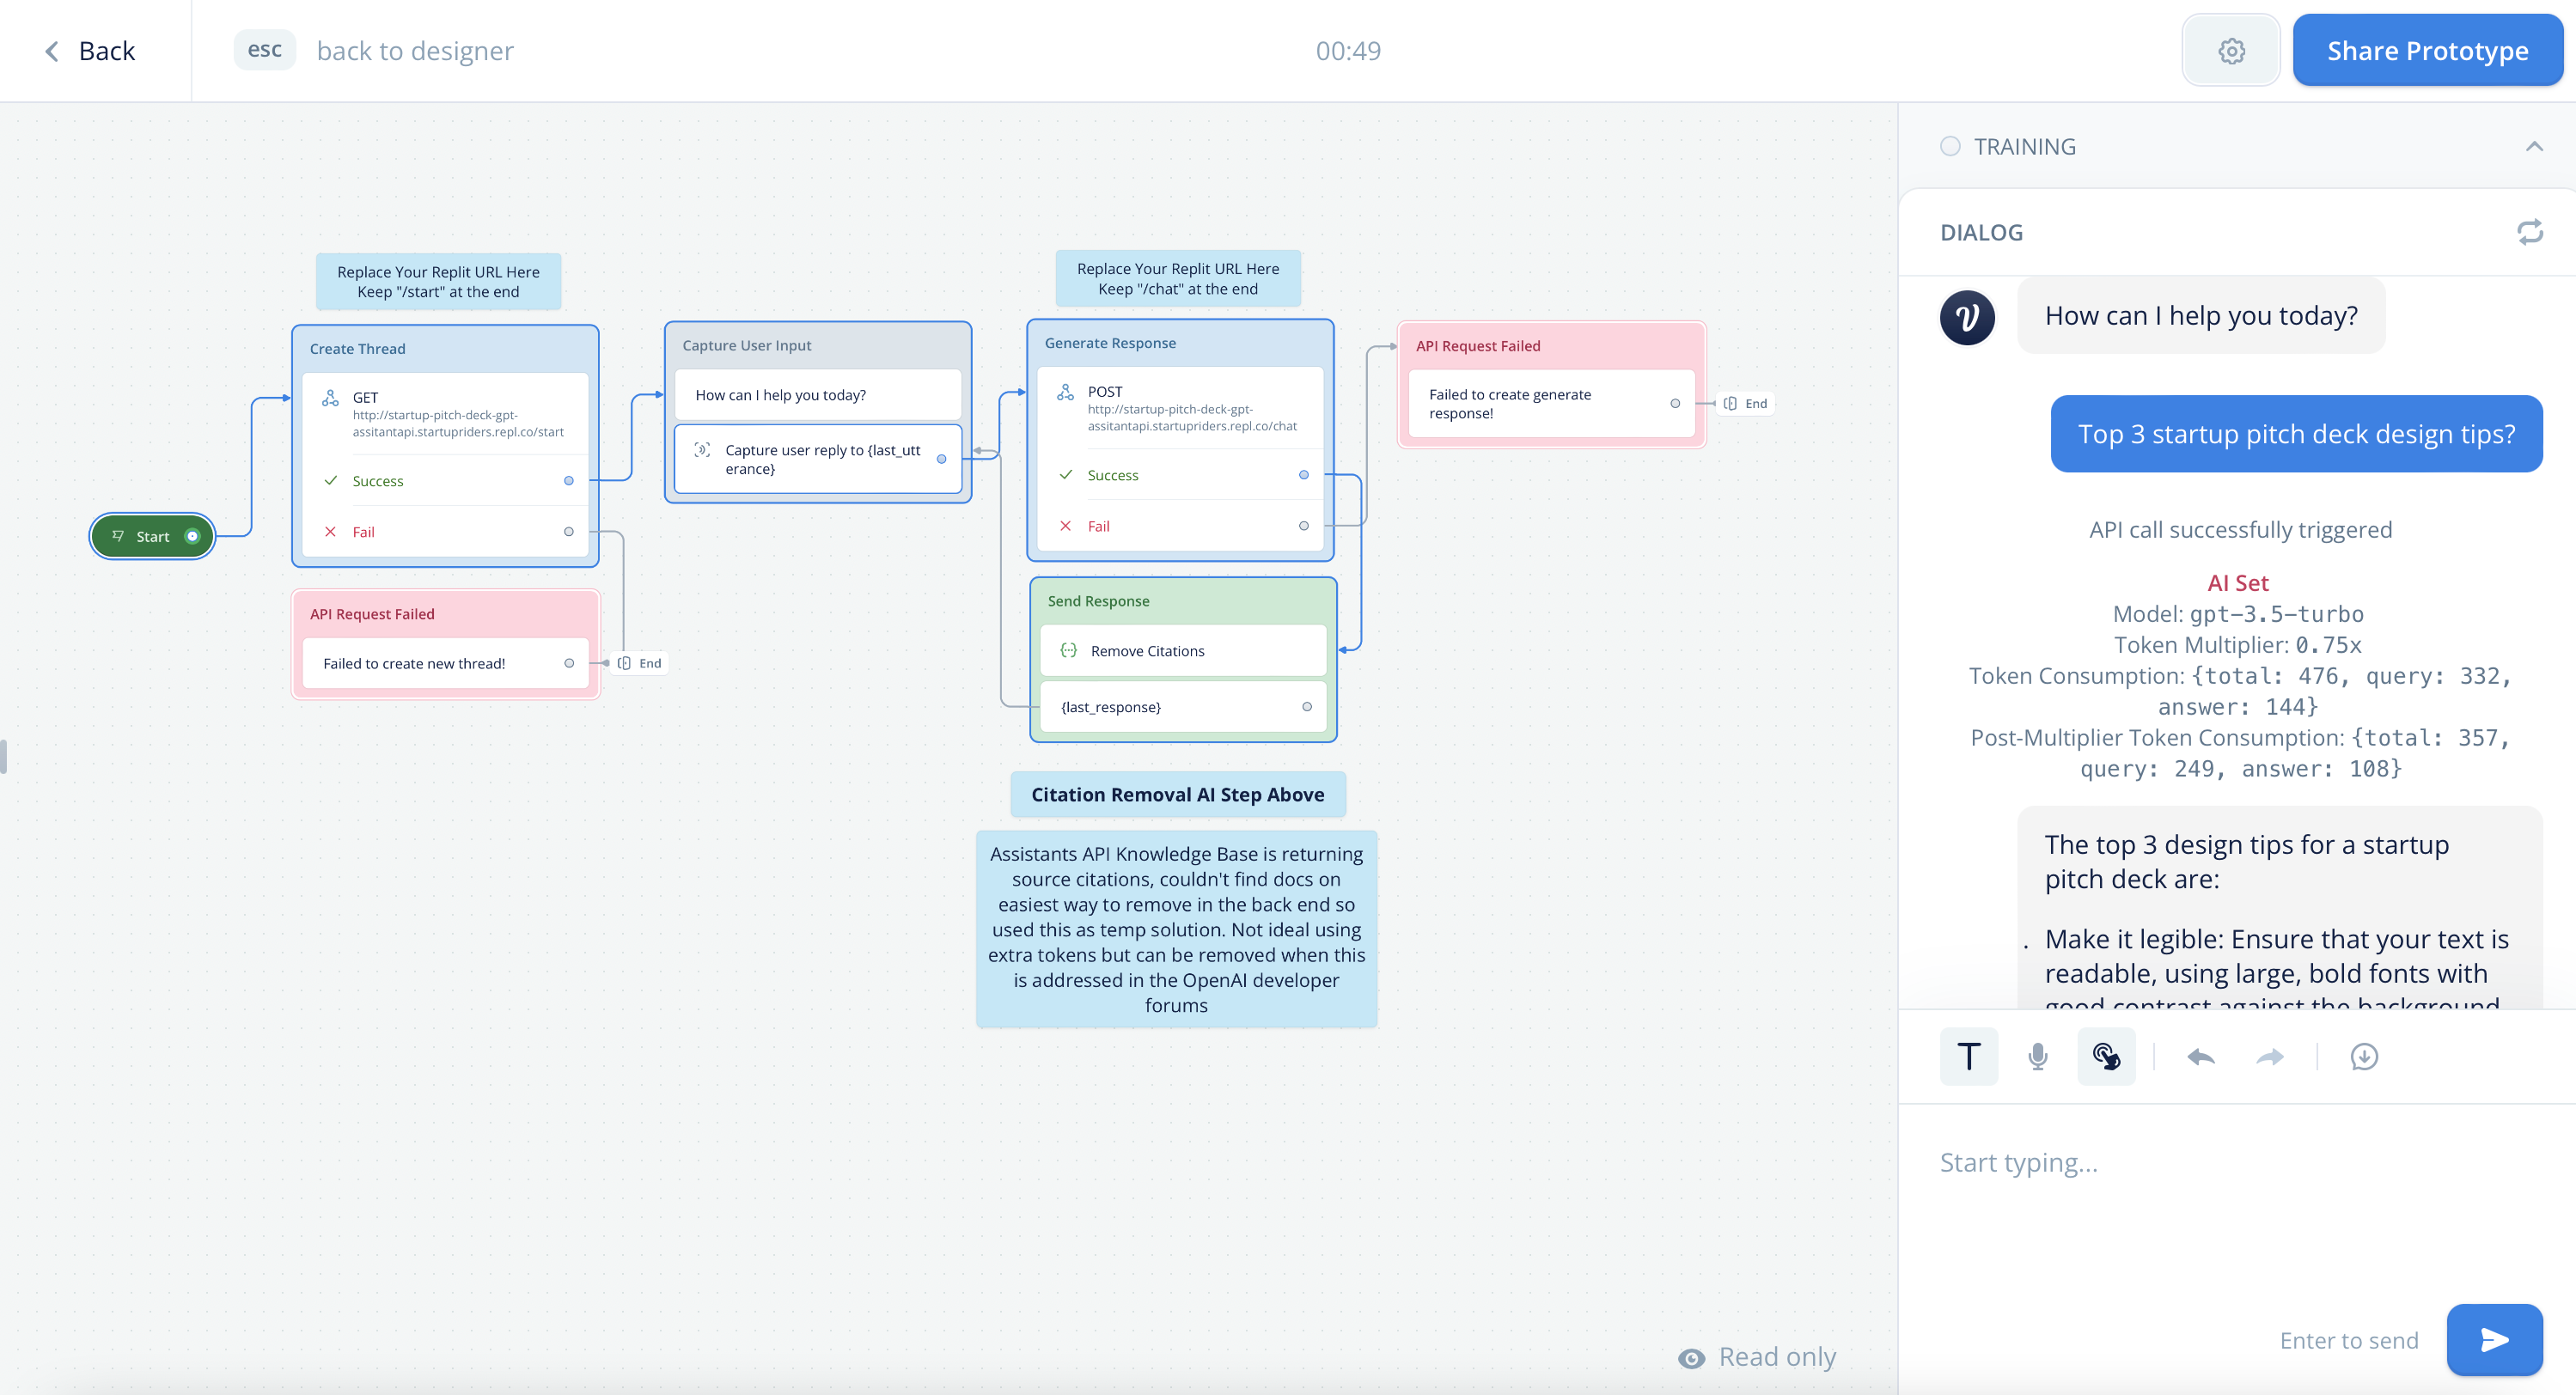Image resolution: width=2576 pixels, height=1395 pixels.
Task: Click the capture step icon
Action: click(x=702, y=450)
